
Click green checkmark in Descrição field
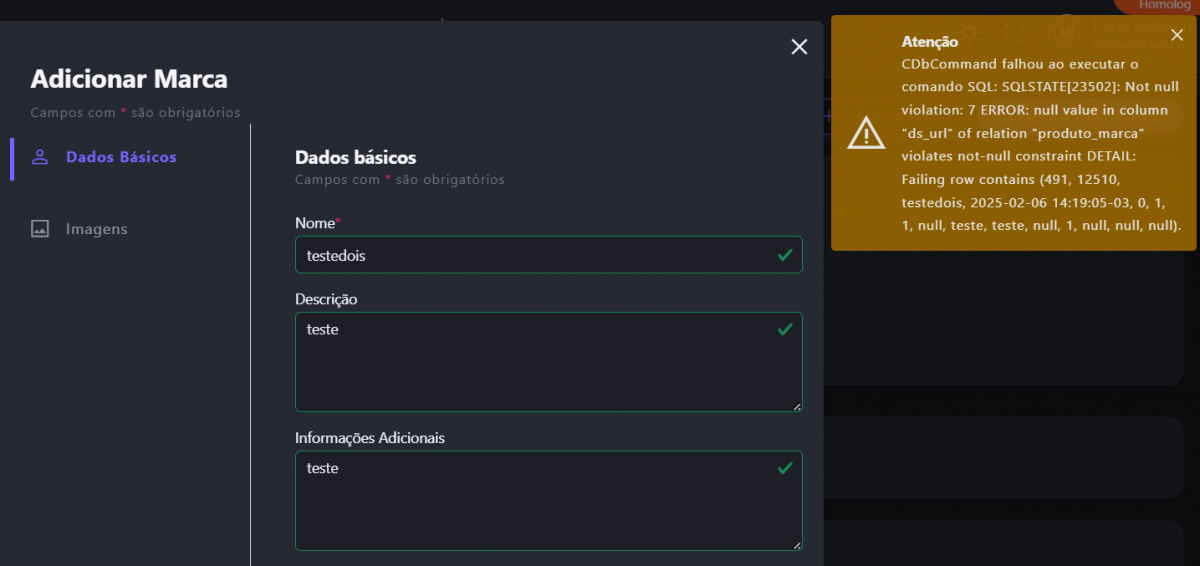785,328
